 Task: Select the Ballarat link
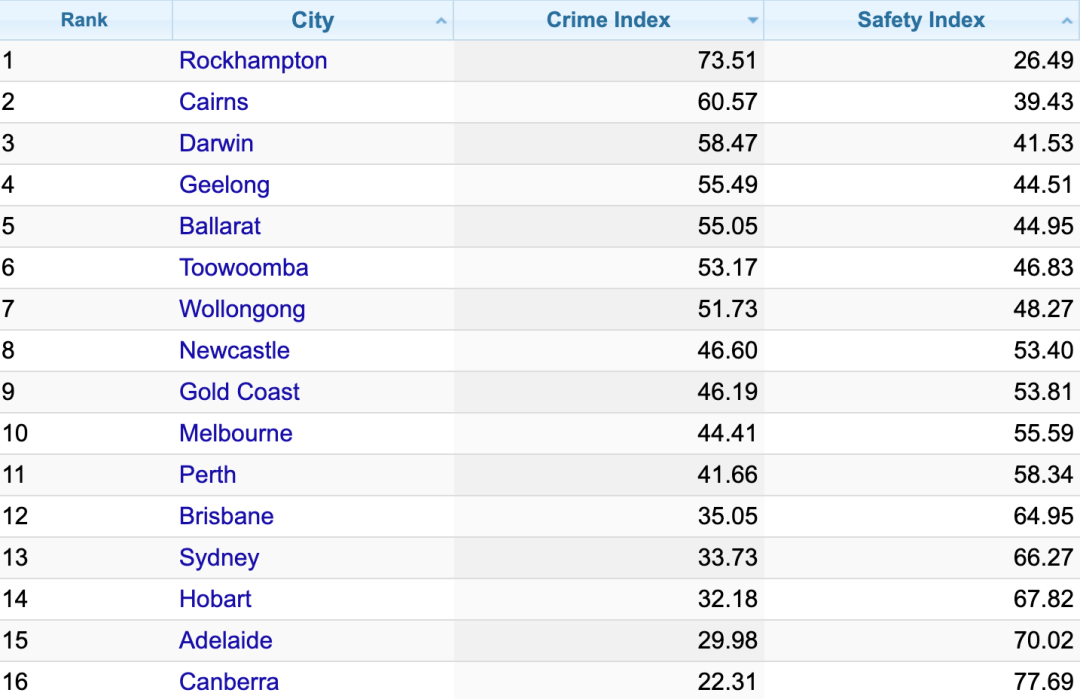(220, 226)
